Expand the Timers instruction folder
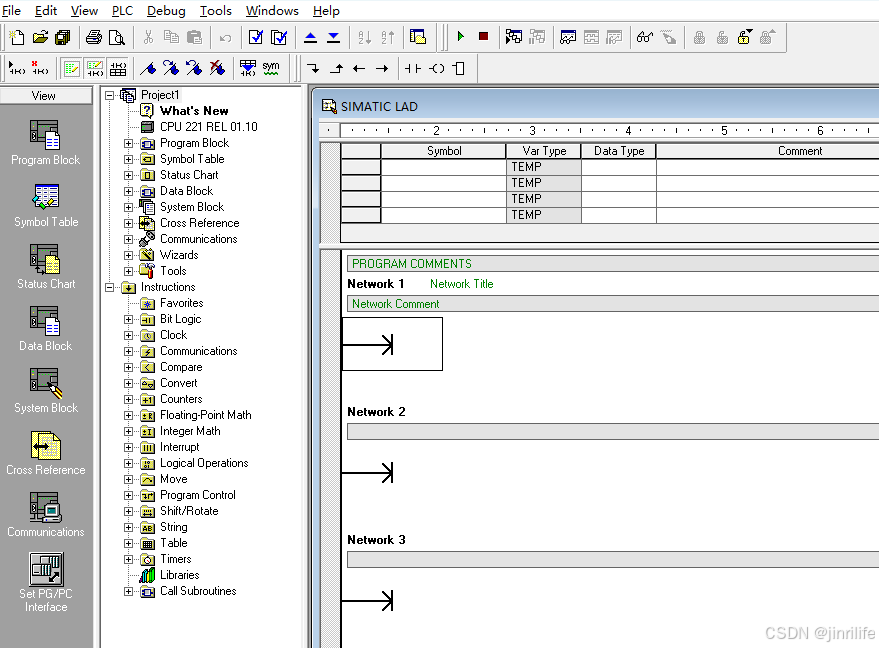Image resolution: width=879 pixels, height=648 pixels. click(128, 559)
